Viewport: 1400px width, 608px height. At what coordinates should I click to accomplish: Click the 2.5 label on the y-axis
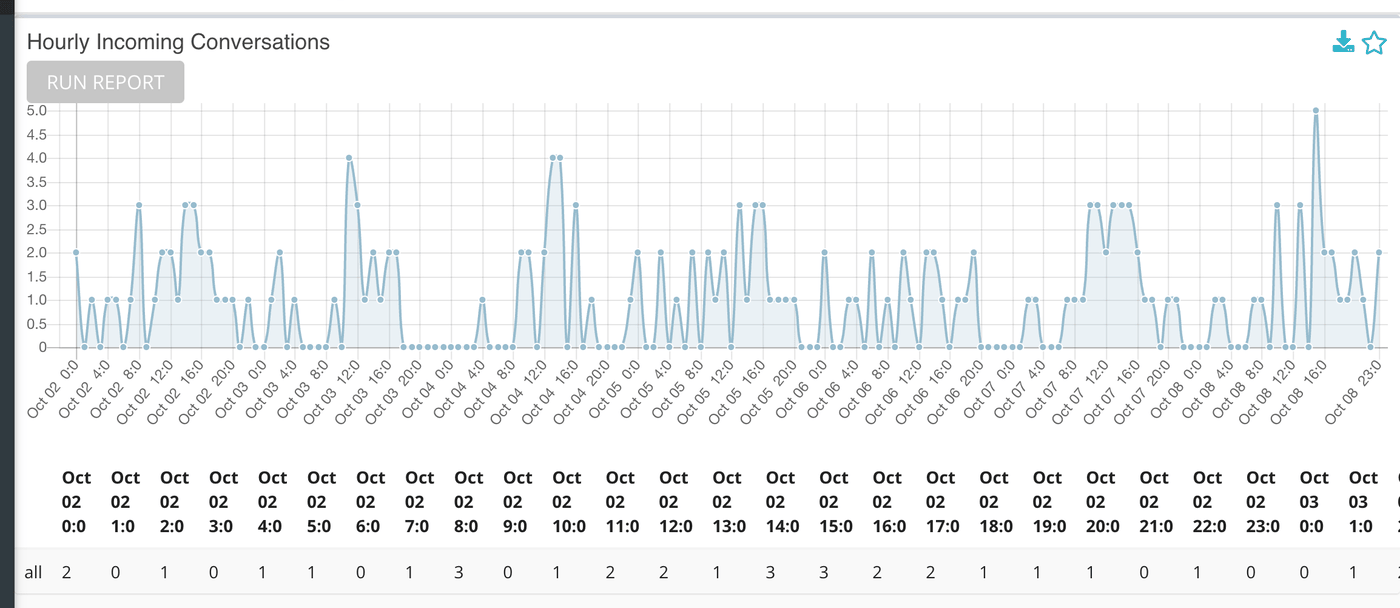[x=36, y=229]
